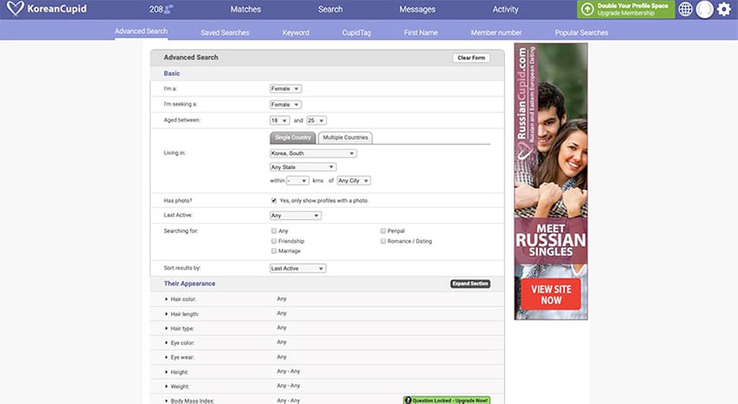Open Search in top navigation

pyautogui.click(x=330, y=9)
